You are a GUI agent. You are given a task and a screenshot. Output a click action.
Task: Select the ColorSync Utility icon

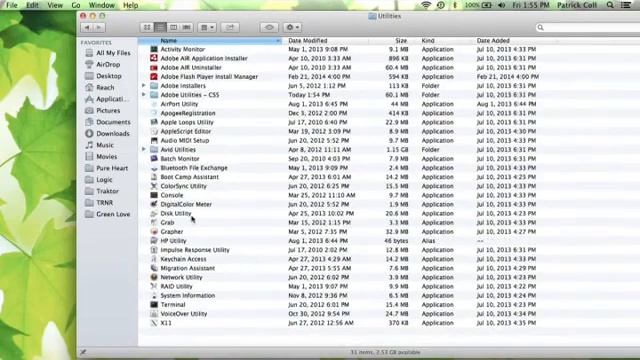[154, 186]
